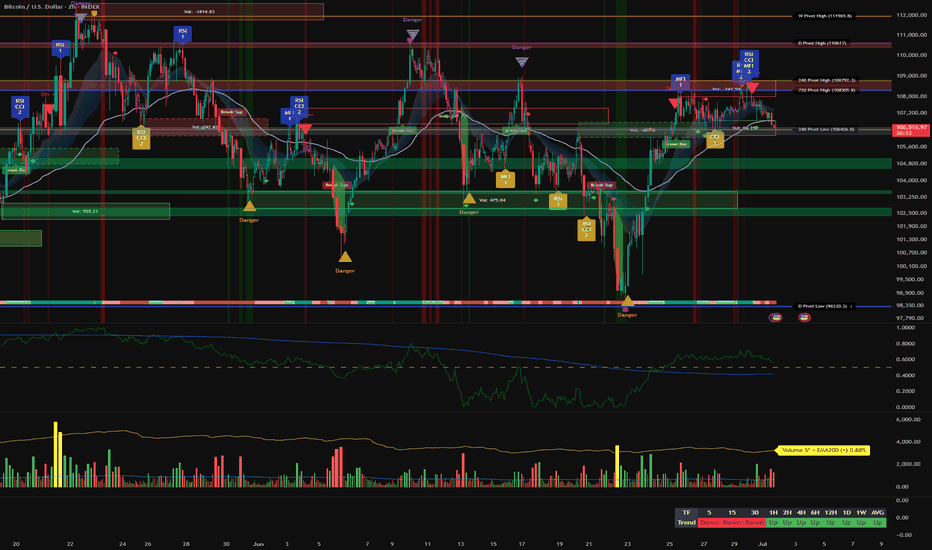
Task: Click the Jun label on the time axis
Action: (258, 544)
